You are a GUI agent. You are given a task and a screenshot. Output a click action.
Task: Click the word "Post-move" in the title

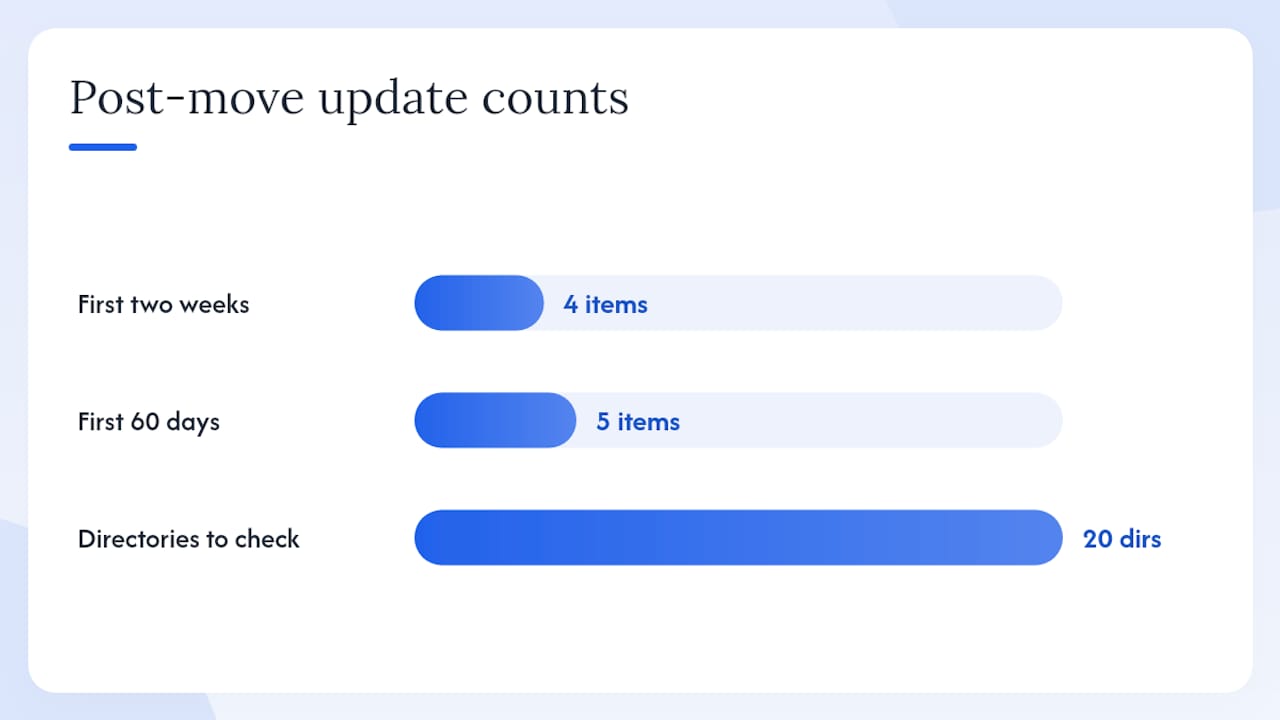185,99
